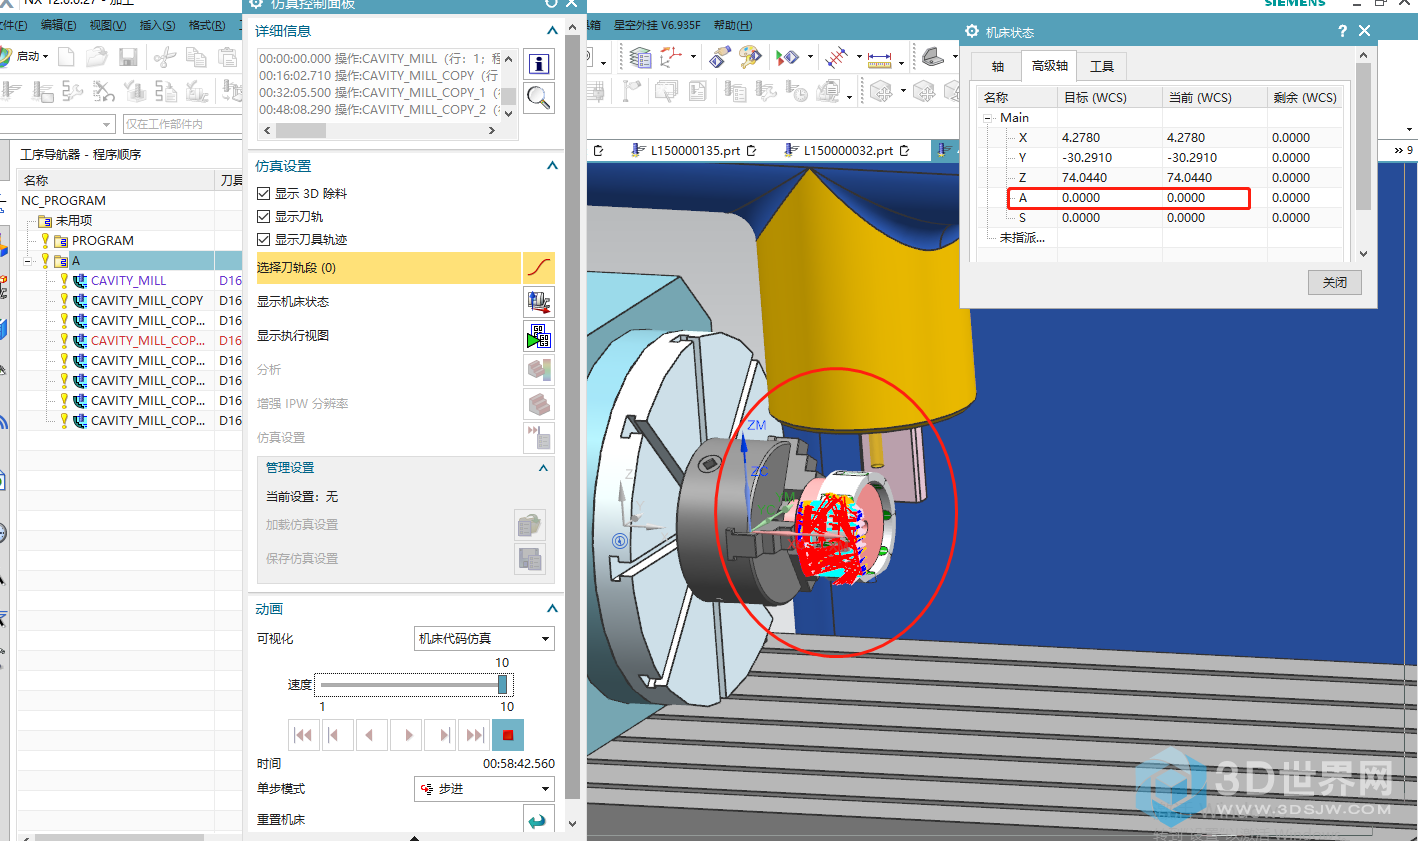The image size is (1418, 841).
Task: Click the Cut scissors icon in toolbar
Action: point(165,57)
